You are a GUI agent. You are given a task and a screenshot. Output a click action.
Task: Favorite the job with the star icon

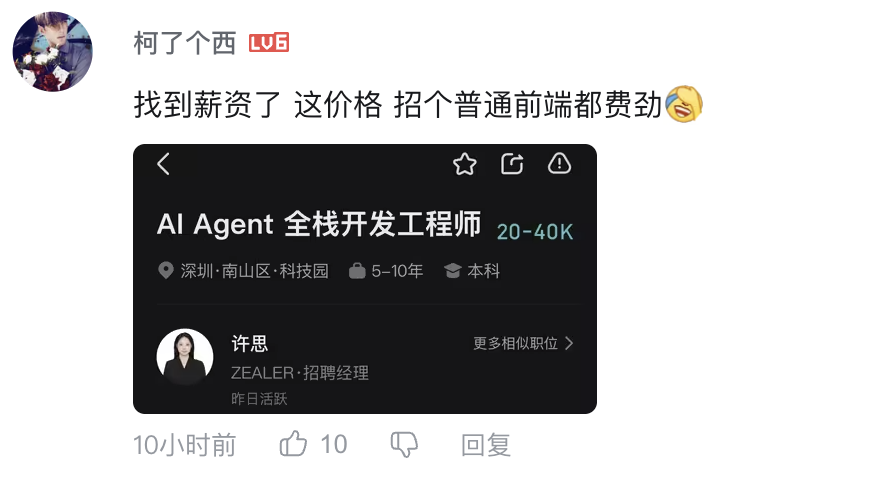pyautogui.click(x=465, y=164)
